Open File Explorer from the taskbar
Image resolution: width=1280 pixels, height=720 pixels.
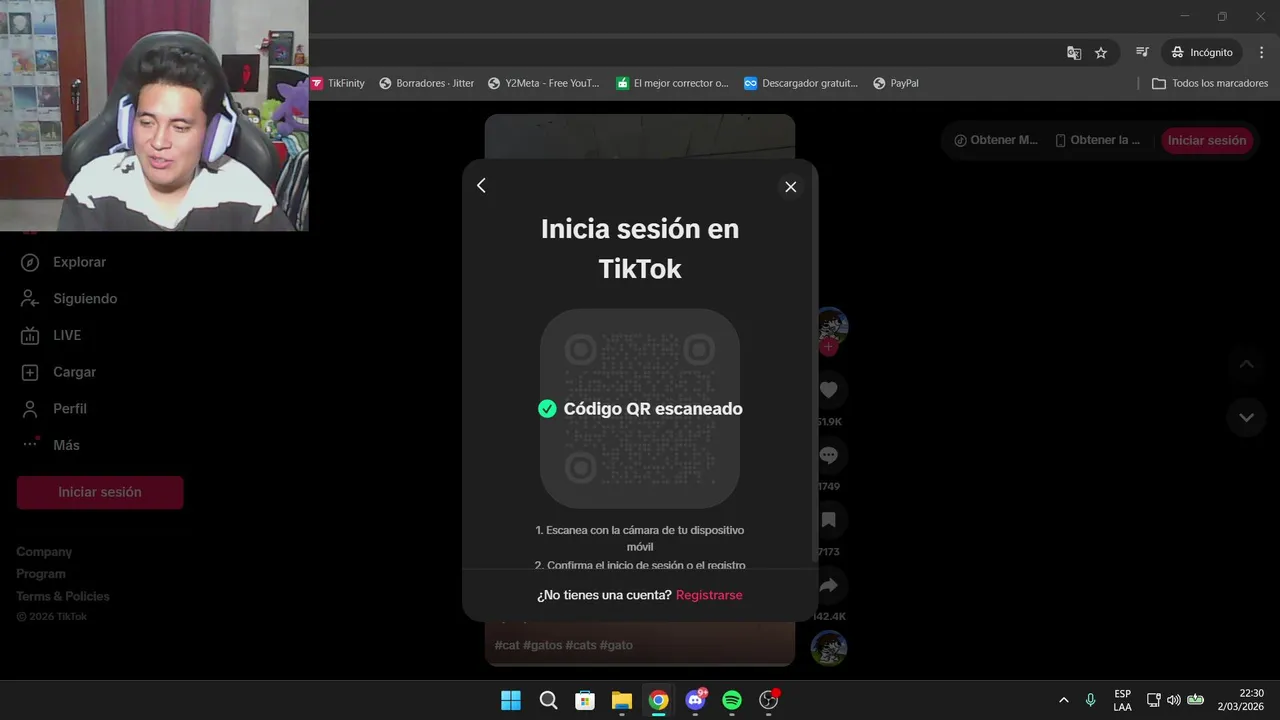[x=622, y=700]
